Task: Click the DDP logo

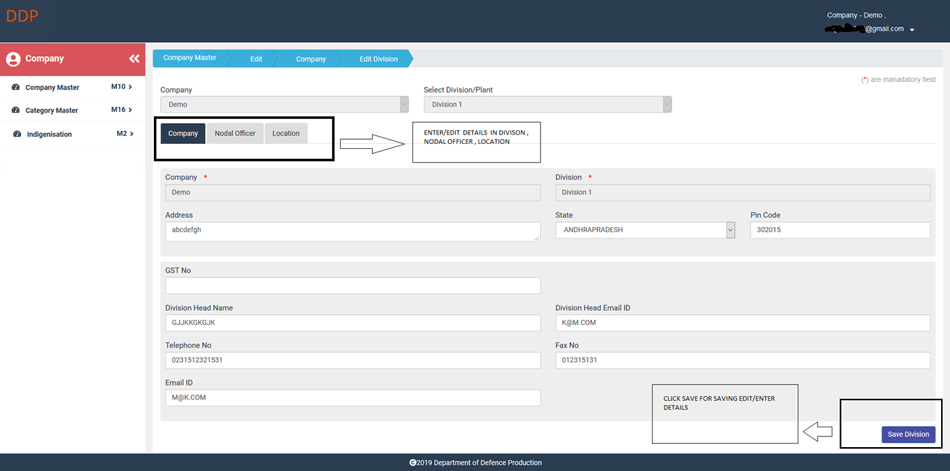Action: coord(21,16)
